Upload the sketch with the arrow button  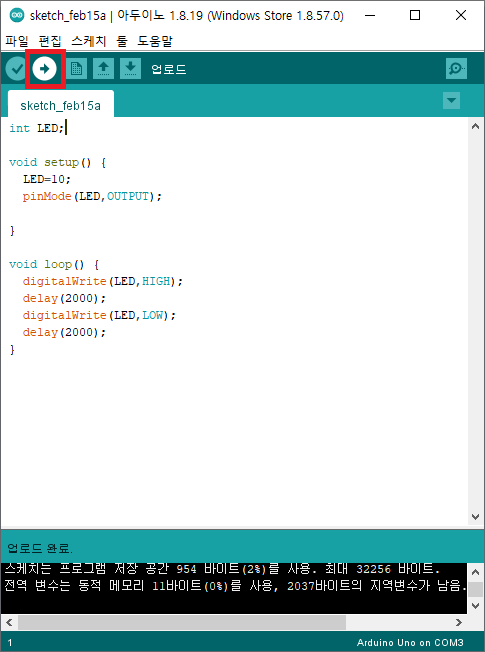point(45,69)
